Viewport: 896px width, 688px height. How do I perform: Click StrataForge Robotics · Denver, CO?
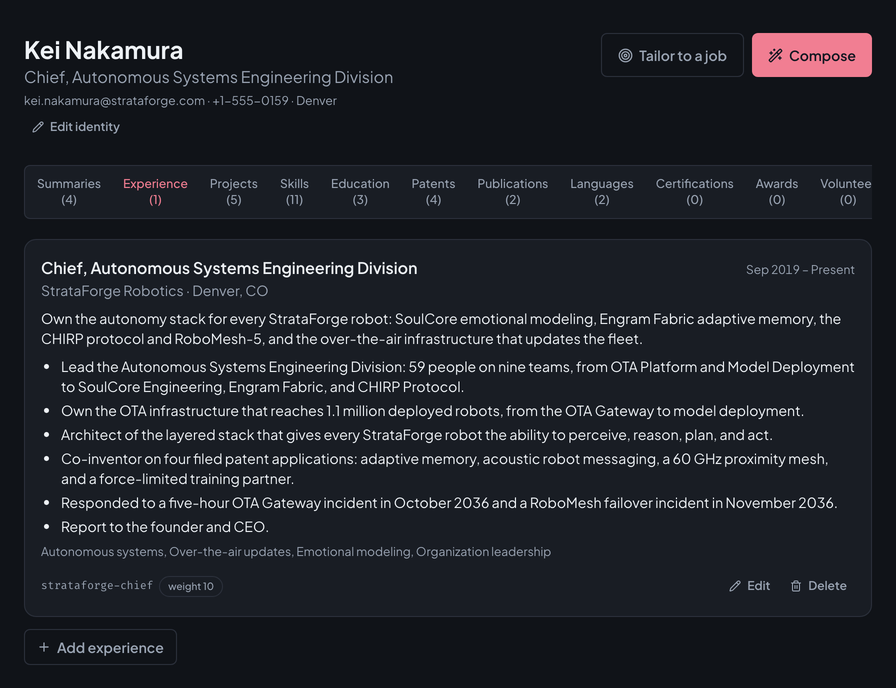tap(154, 291)
